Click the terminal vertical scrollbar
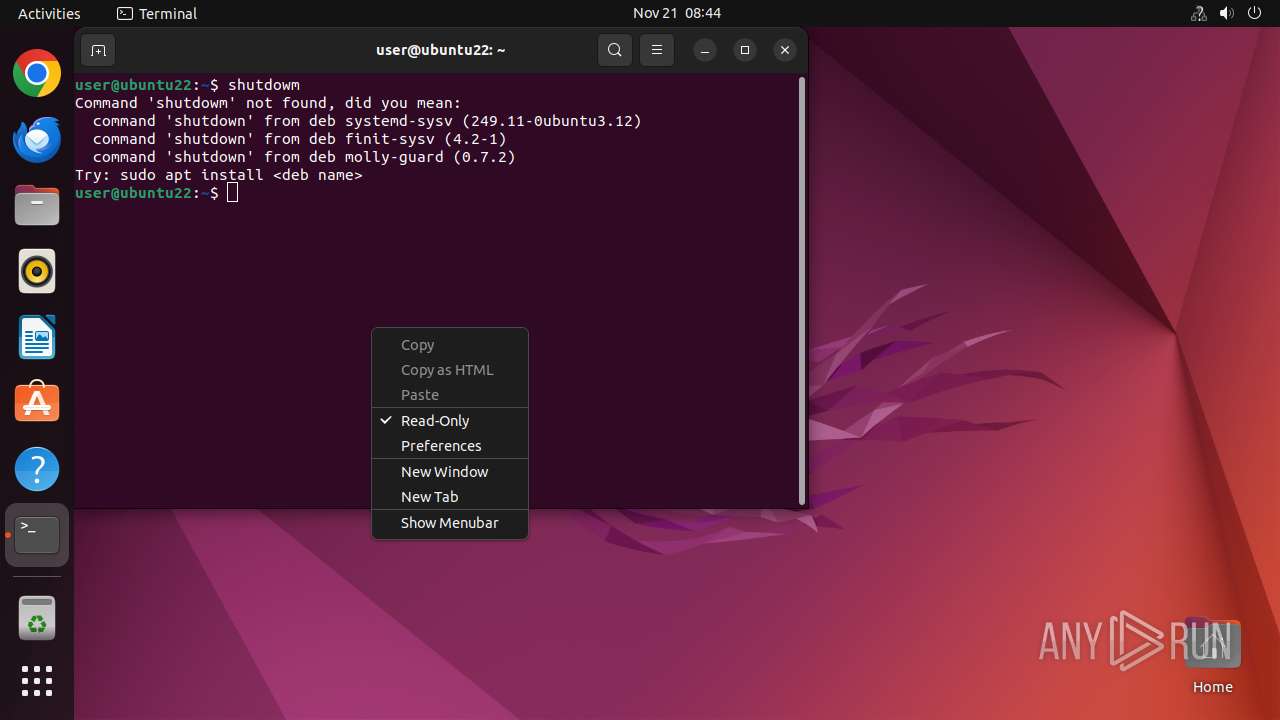 pos(802,290)
